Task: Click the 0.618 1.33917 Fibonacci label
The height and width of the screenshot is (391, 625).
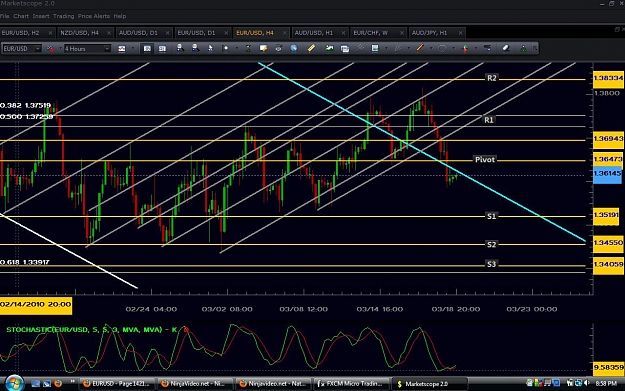Action: (25, 262)
